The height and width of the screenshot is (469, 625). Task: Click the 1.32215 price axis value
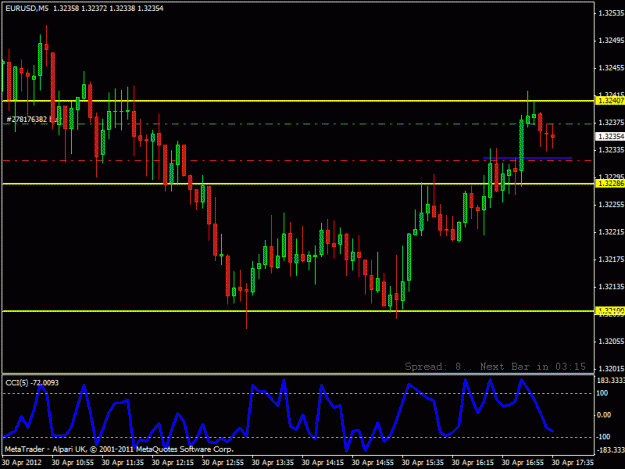pos(611,232)
